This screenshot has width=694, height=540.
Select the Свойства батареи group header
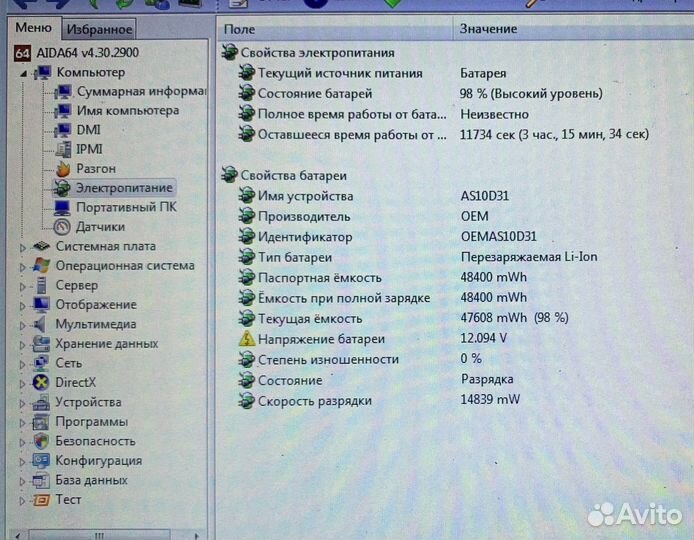[284, 175]
